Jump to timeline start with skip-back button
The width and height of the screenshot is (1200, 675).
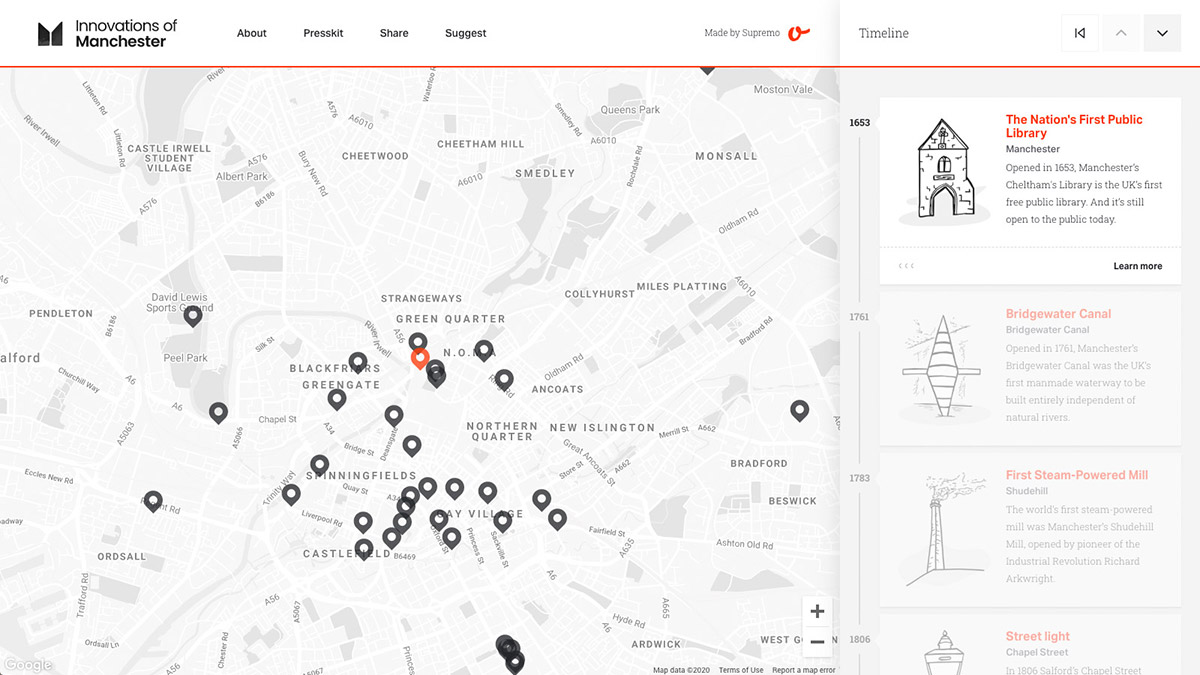1080,33
